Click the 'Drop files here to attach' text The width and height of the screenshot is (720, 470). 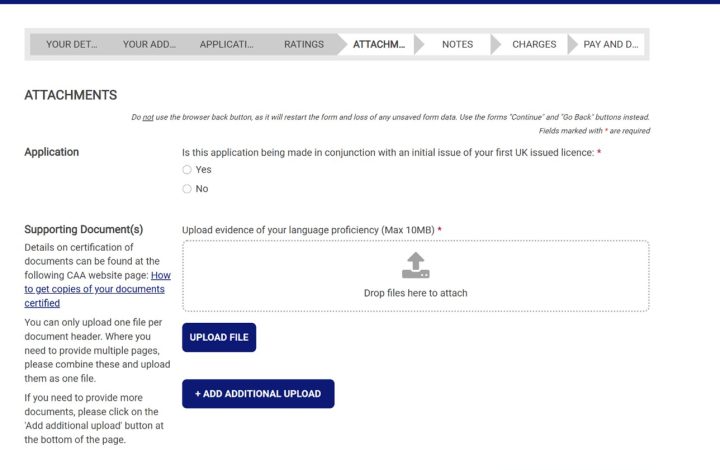pos(415,293)
